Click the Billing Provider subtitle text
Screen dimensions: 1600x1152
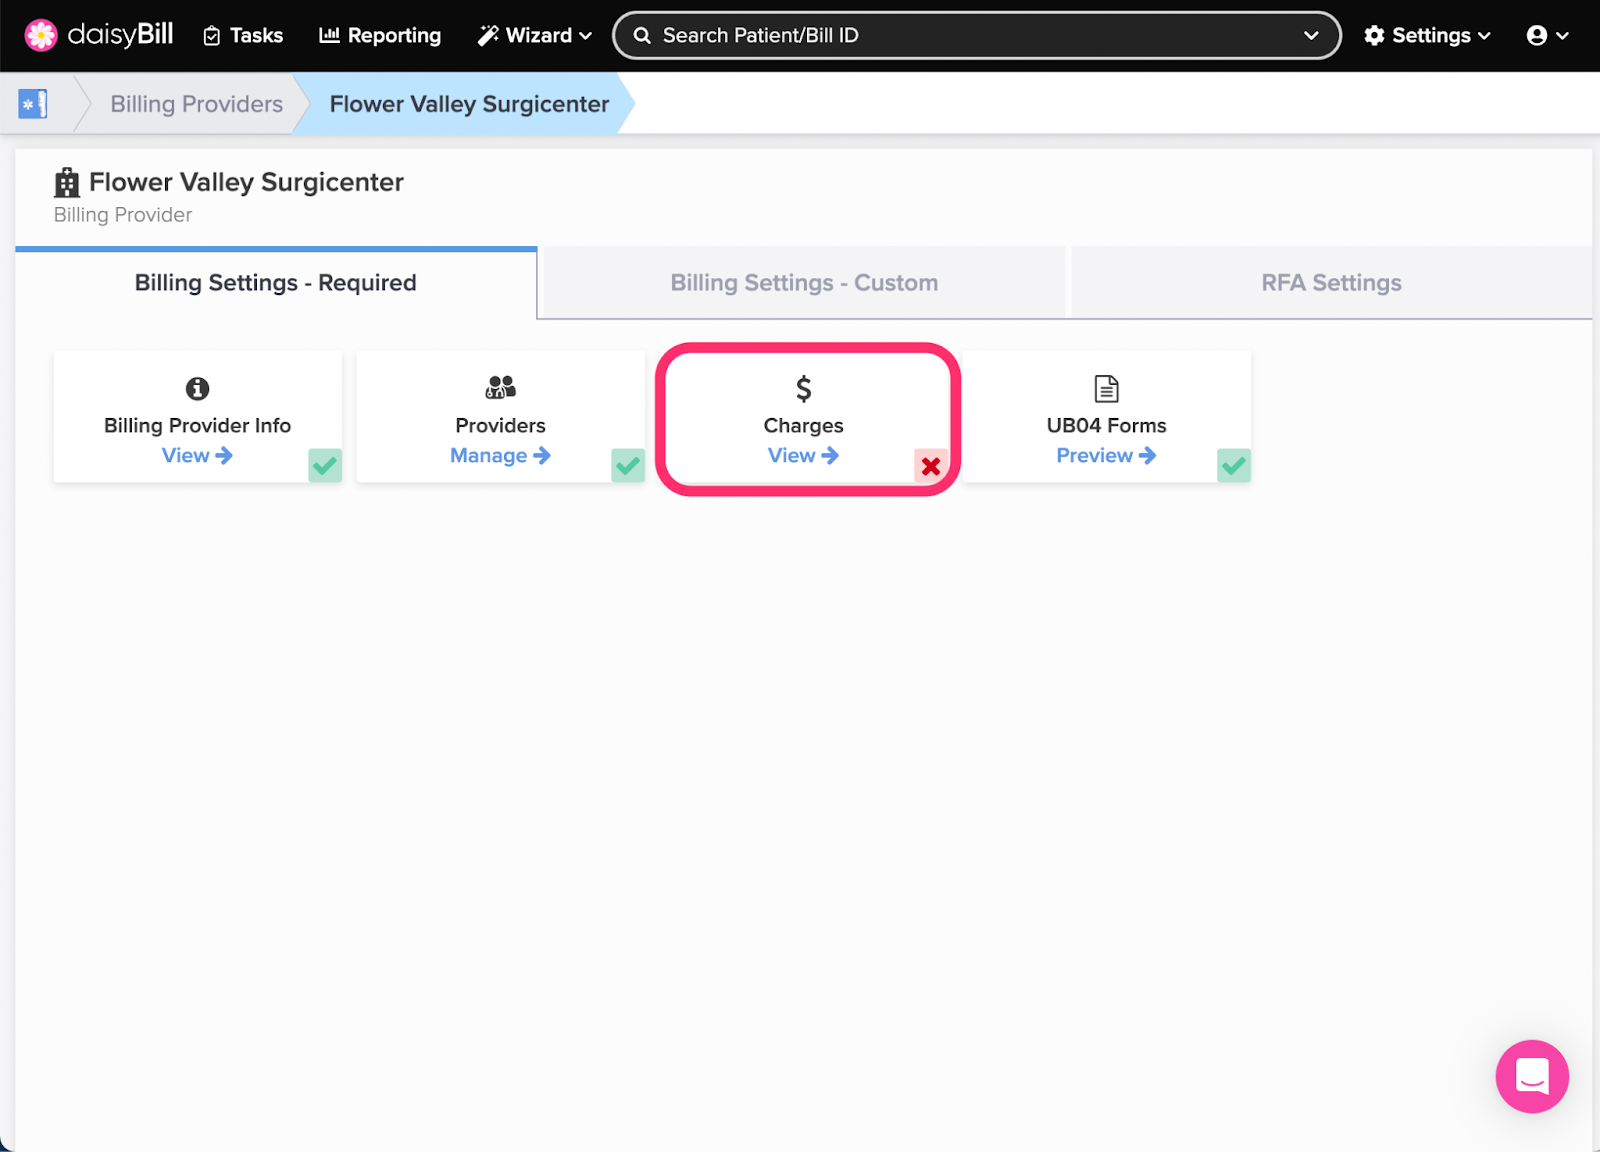[123, 215]
